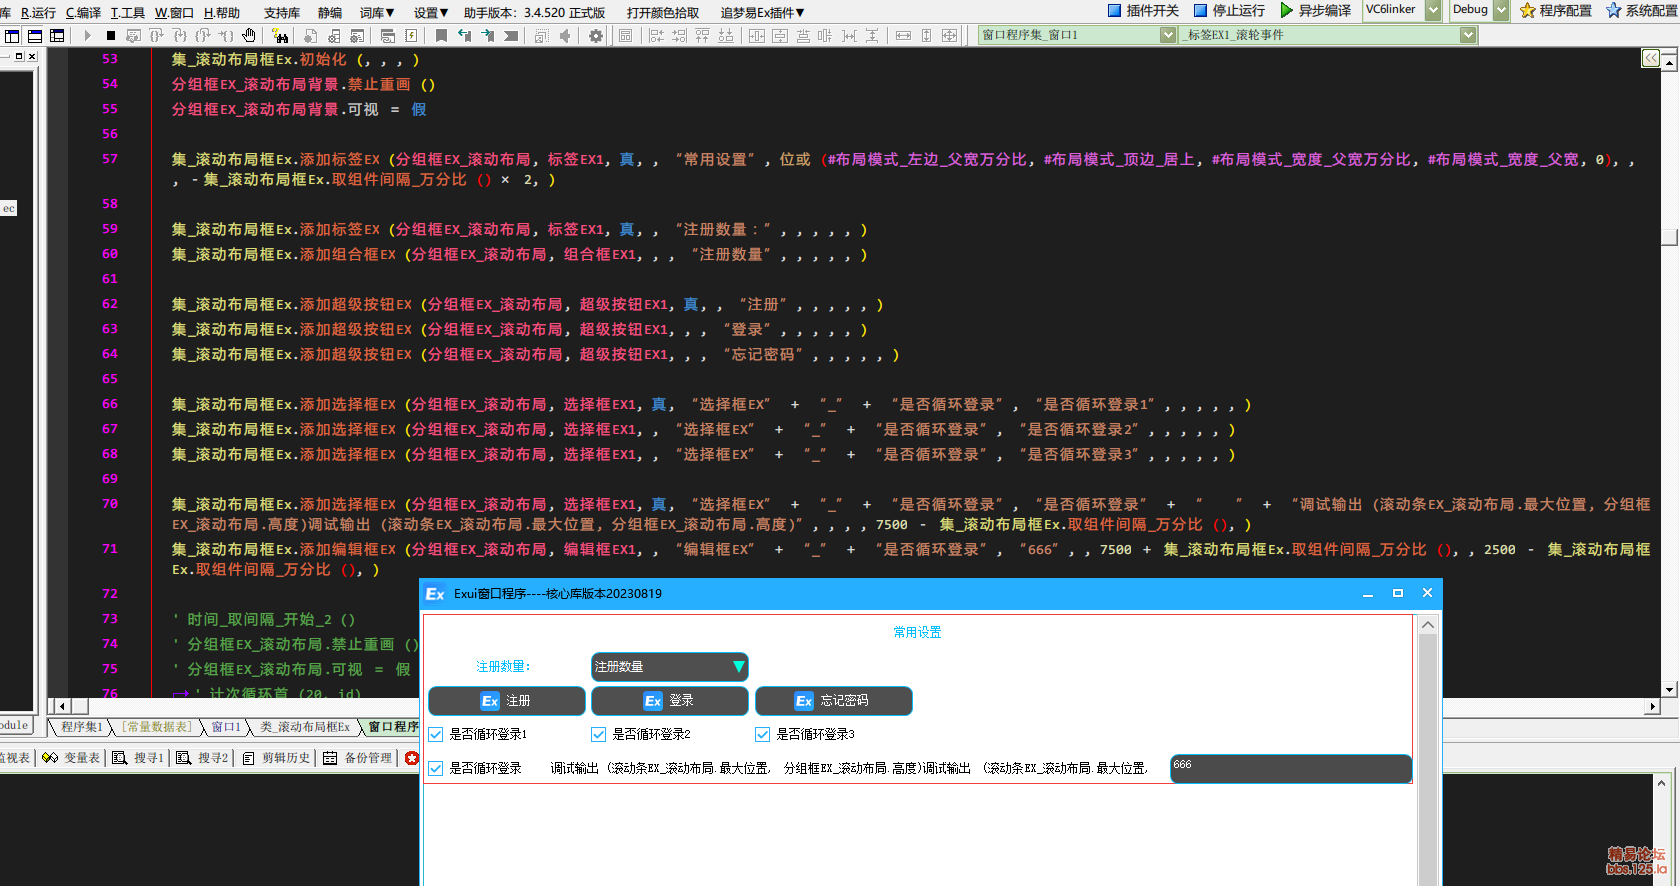
Task: Click the 系统配置 blue star icon
Action: [x=1613, y=11]
